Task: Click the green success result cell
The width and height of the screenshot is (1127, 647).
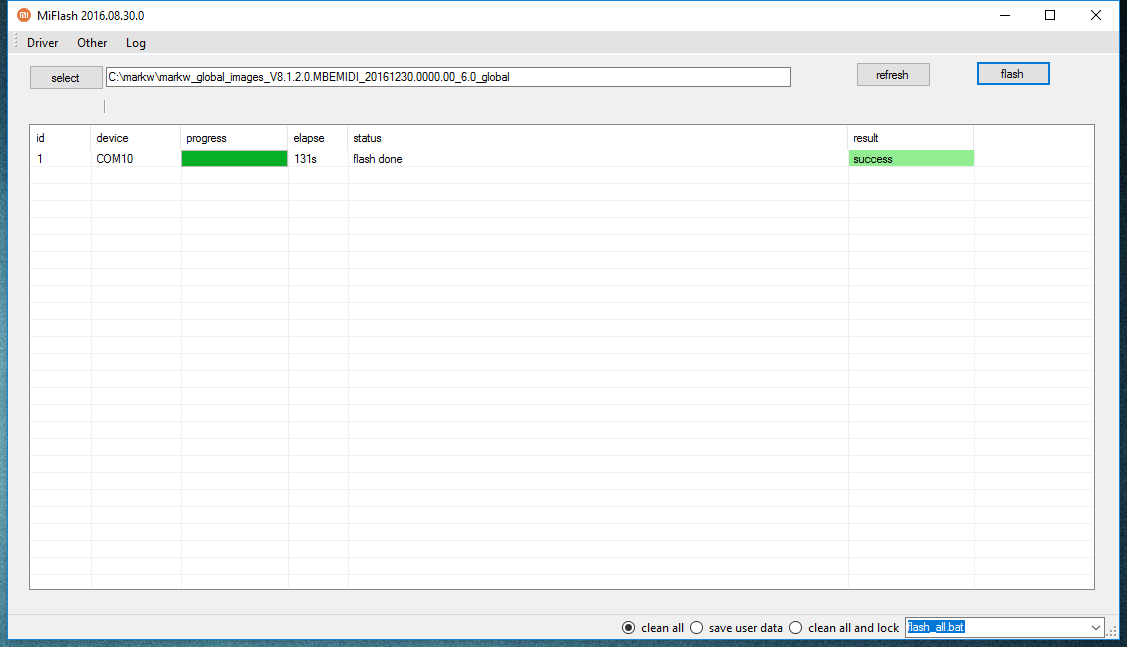Action: click(x=911, y=159)
